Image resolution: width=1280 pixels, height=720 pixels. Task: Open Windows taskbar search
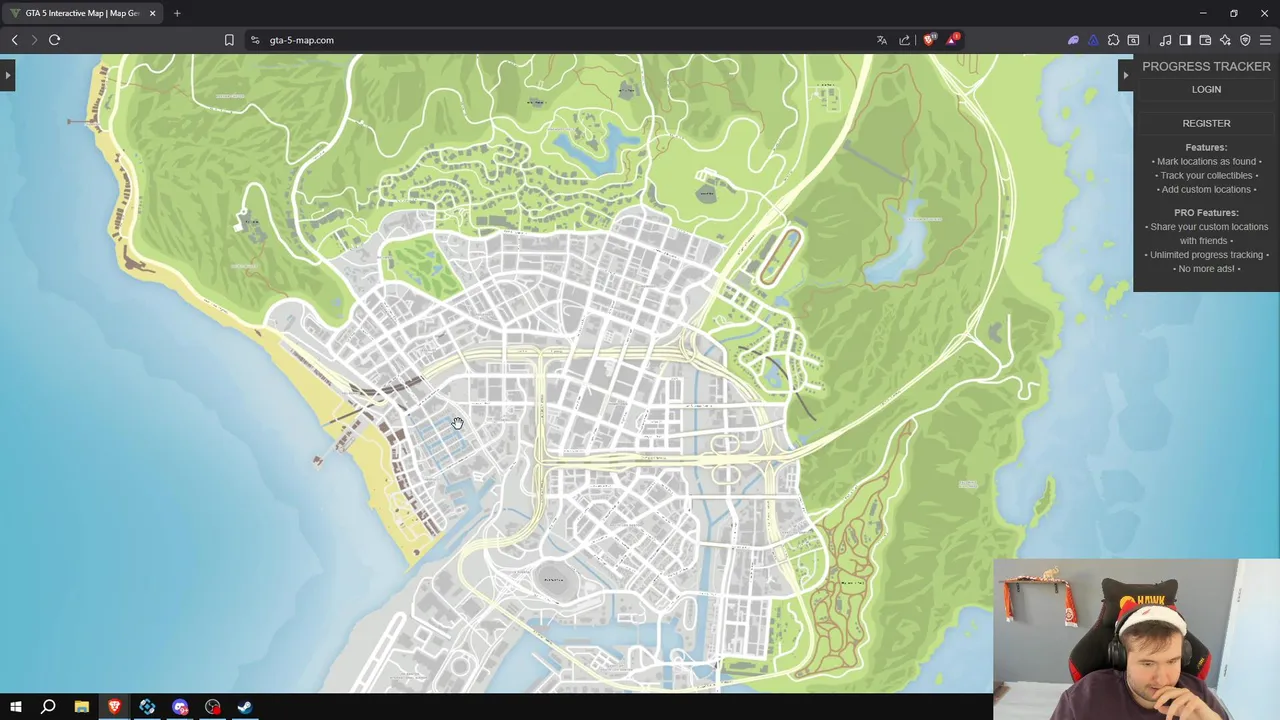48,707
